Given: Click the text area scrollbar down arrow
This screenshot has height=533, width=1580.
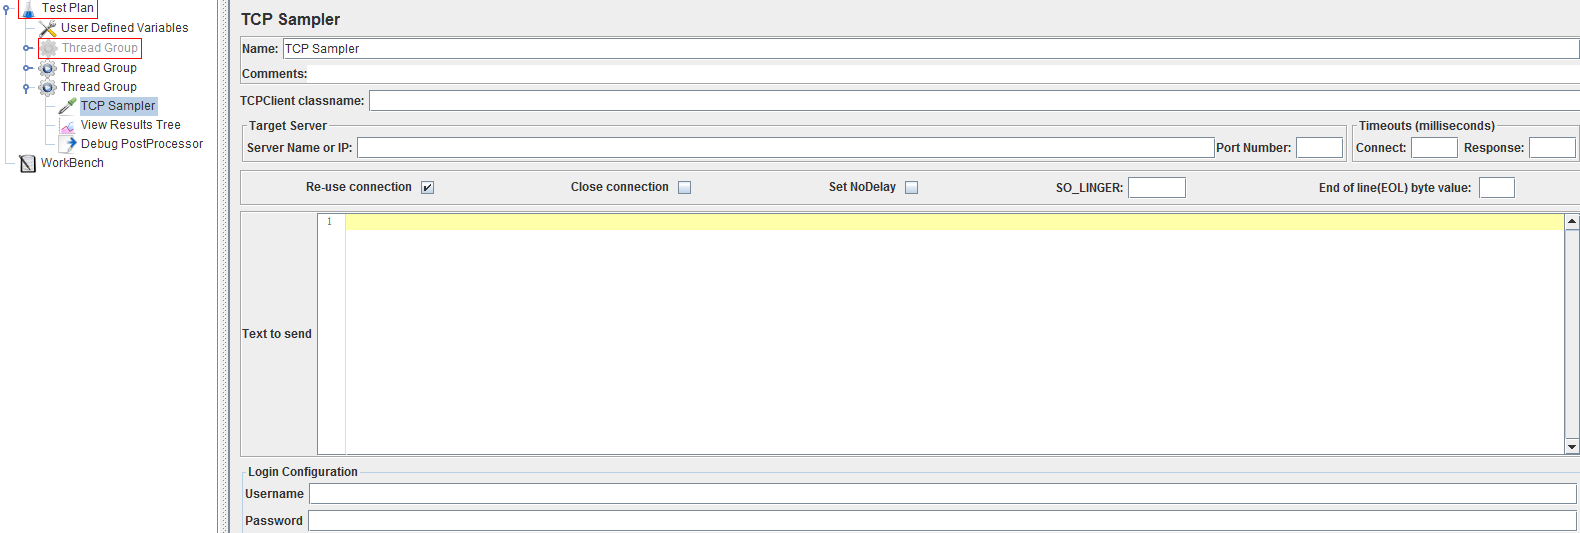Looking at the screenshot, I should (x=1572, y=447).
